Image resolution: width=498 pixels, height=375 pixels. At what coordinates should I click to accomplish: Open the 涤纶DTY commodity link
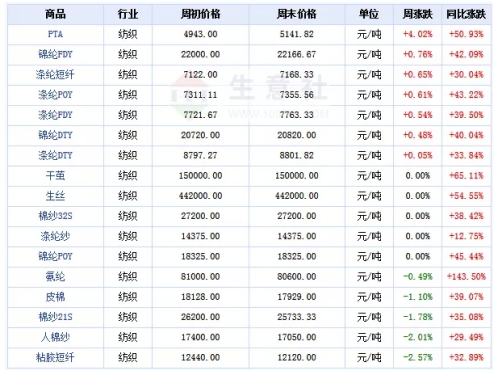55,155
